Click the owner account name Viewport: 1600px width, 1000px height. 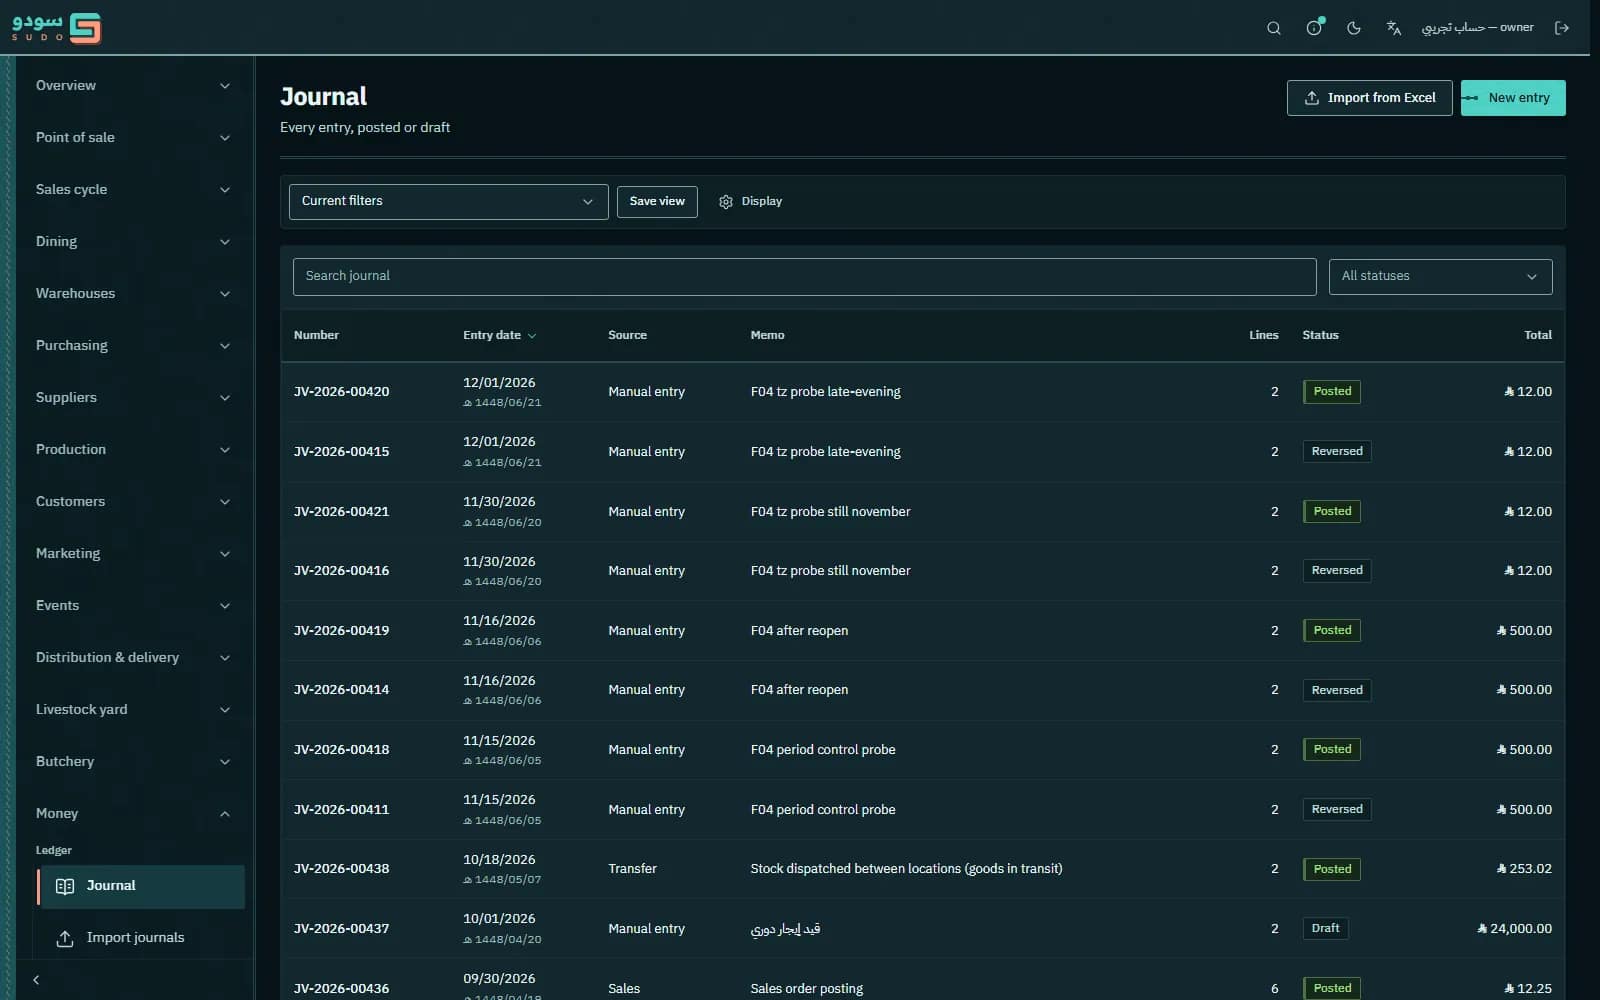1477,28
